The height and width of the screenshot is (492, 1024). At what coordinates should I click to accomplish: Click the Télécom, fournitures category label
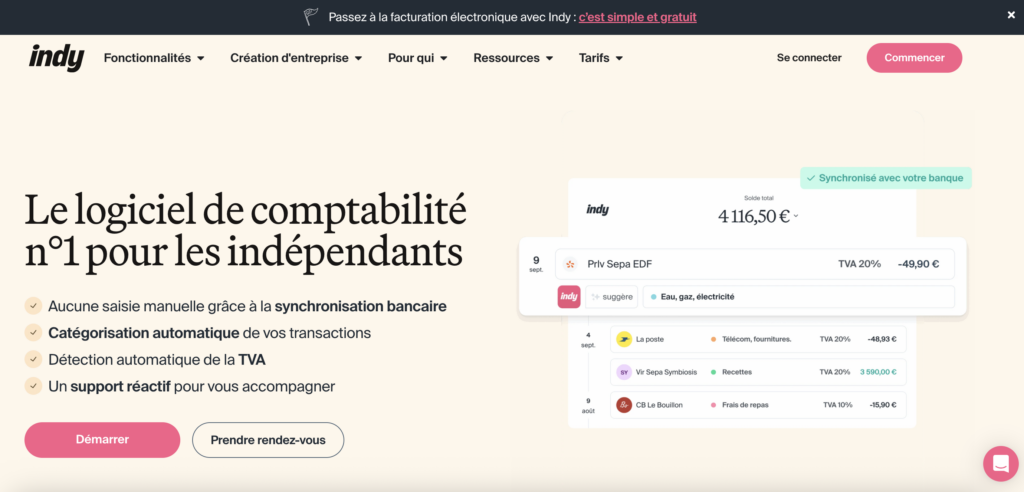(x=756, y=339)
